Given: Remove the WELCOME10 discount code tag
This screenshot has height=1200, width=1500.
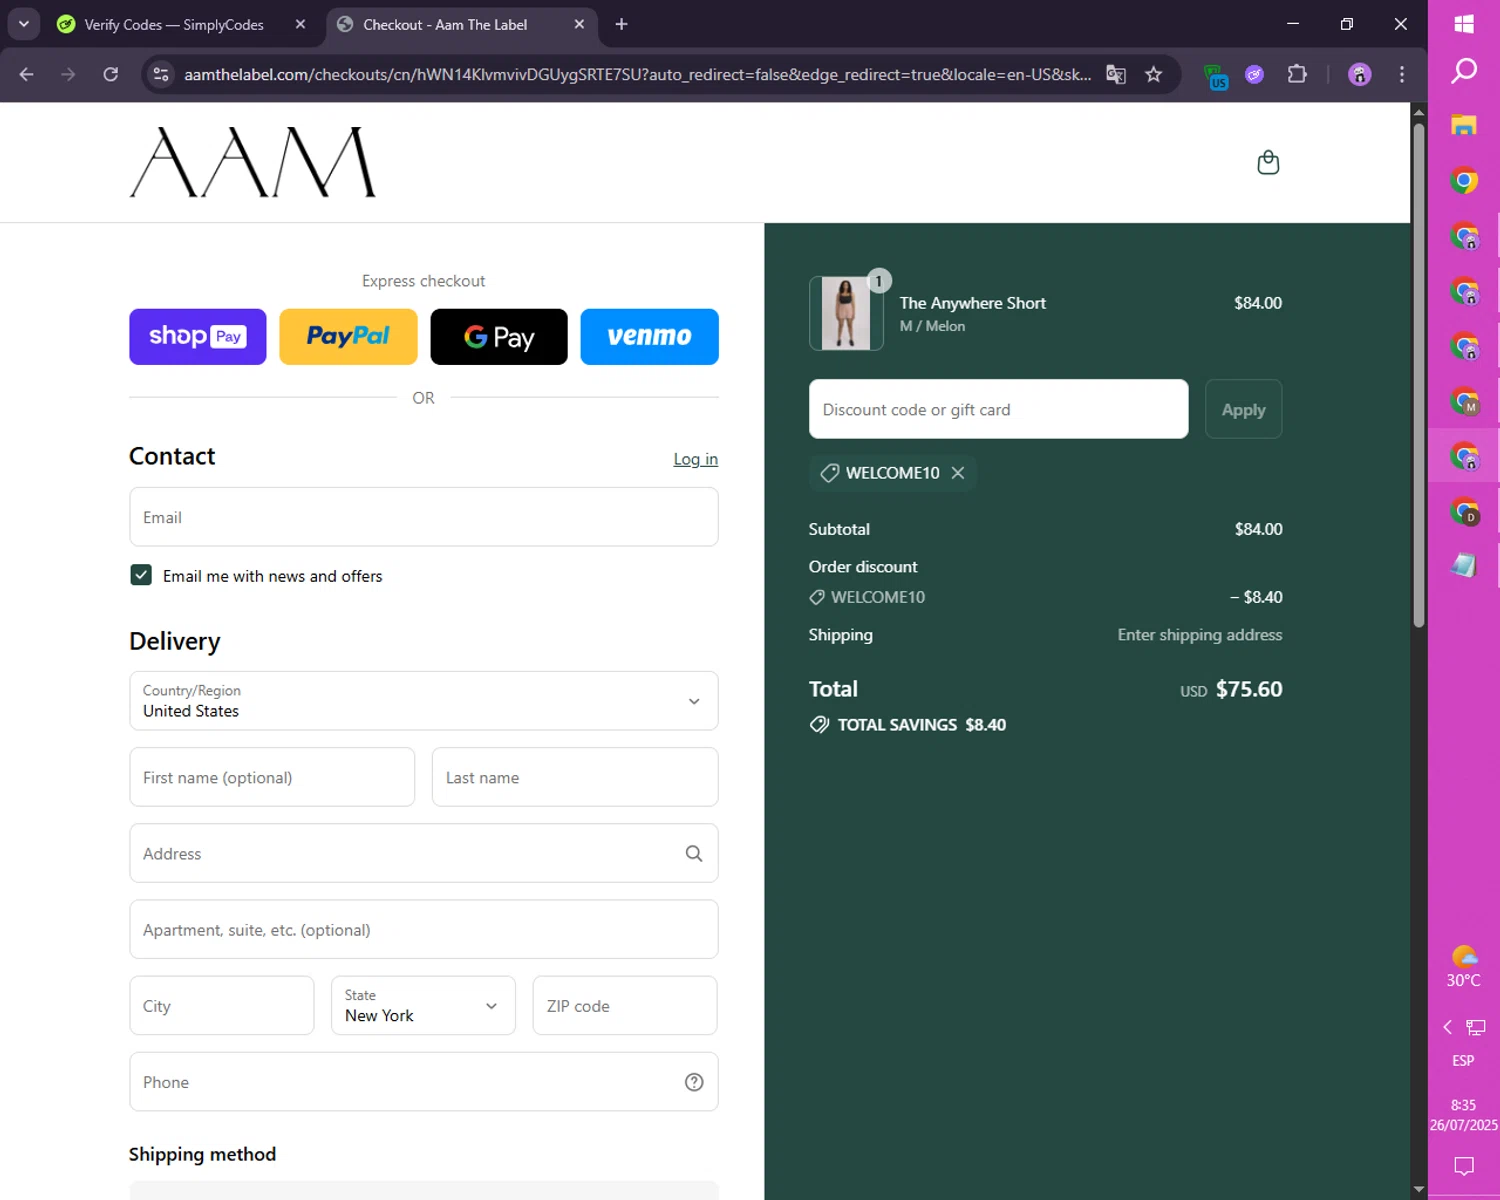Looking at the screenshot, I should (958, 473).
